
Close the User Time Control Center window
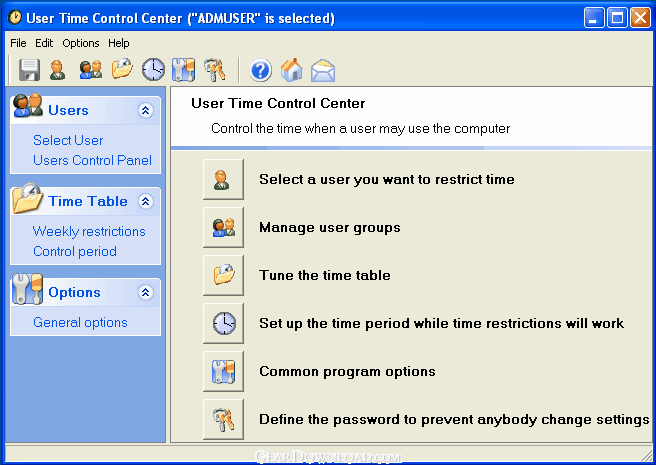(641, 18)
